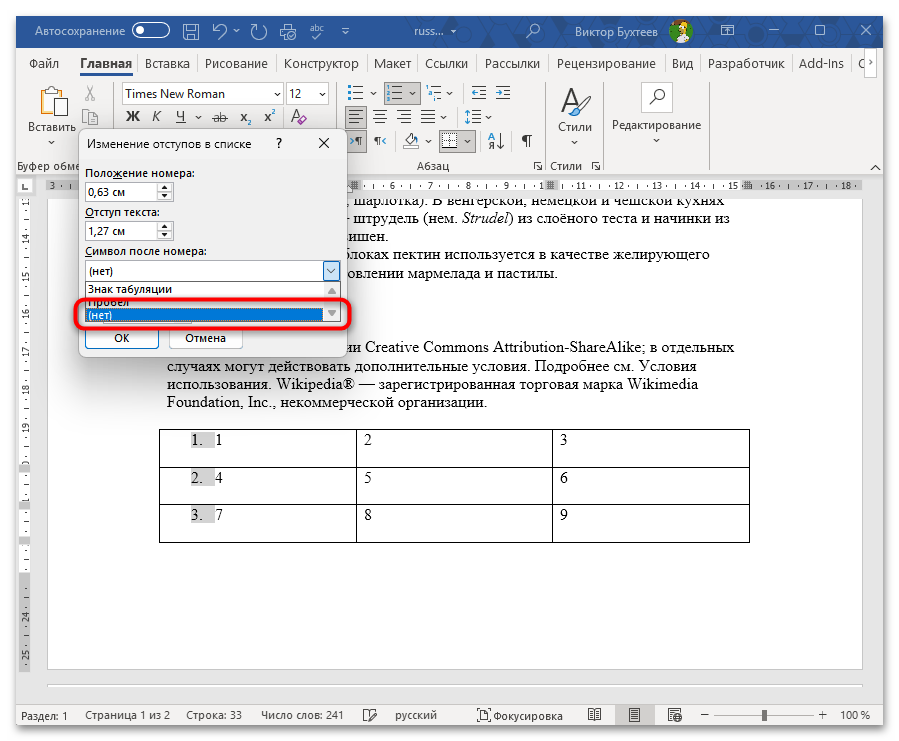The image size is (899, 741).
Task: Click the Cut scissors icon
Action: click(x=90, y=94)
